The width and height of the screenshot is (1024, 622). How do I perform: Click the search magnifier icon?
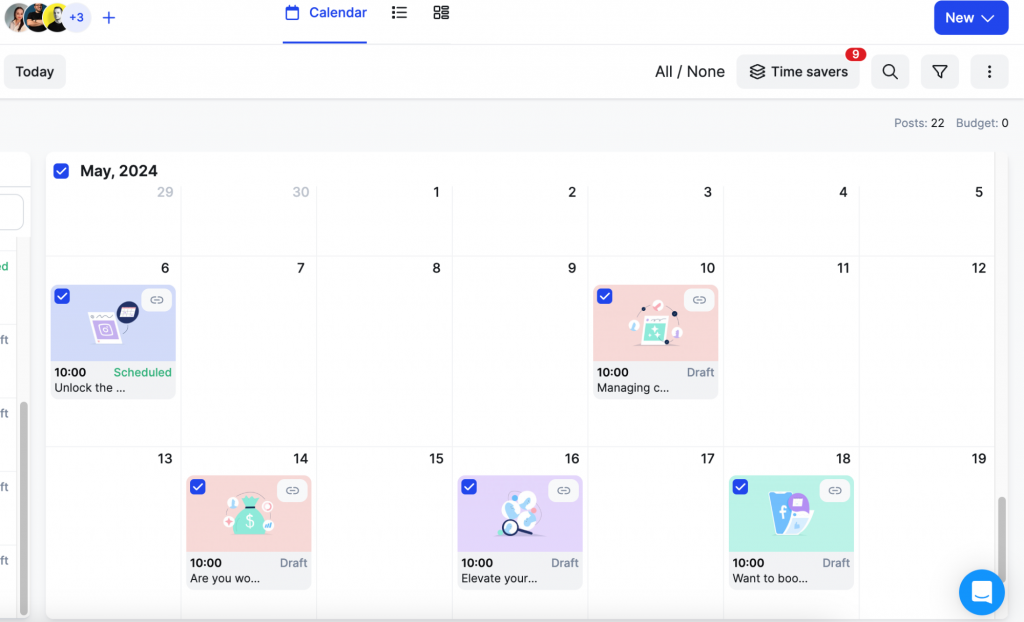click(x=890, y=71)
